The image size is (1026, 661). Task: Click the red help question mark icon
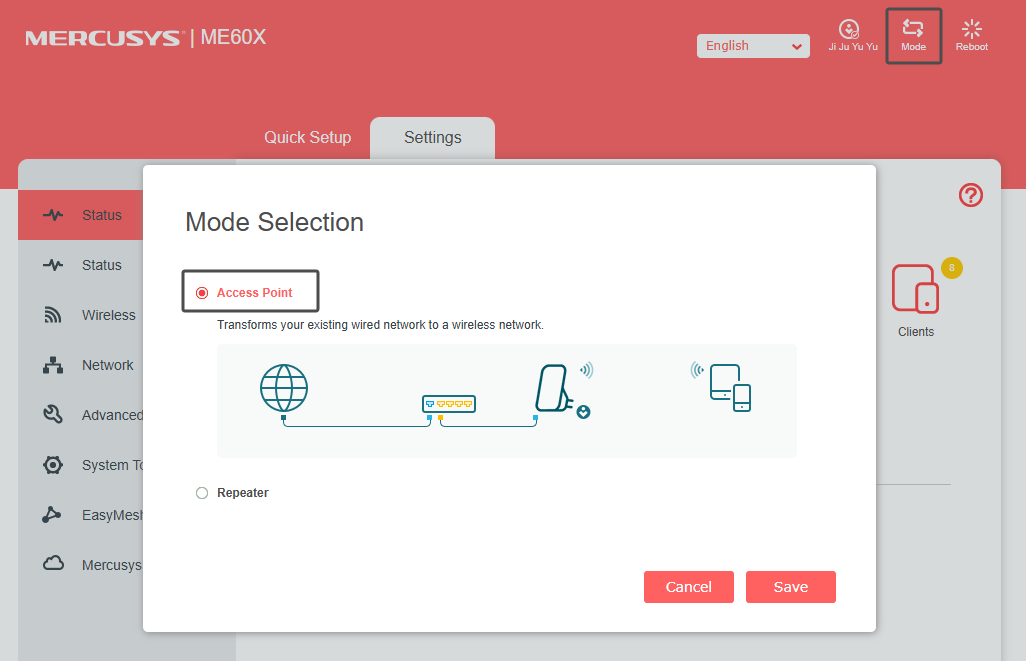tap(970, 195)
